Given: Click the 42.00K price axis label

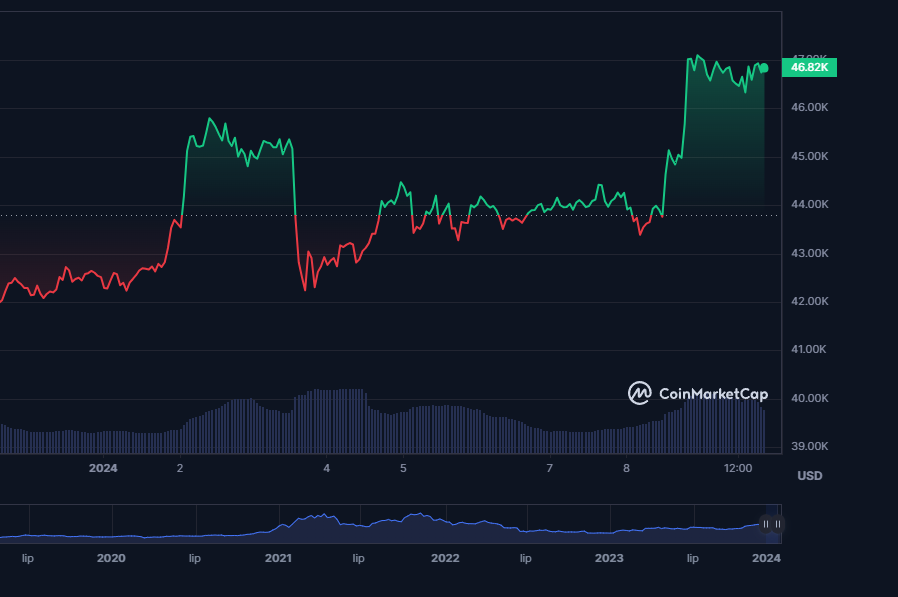Looking at the screenshot, I should tap(810, 301).
